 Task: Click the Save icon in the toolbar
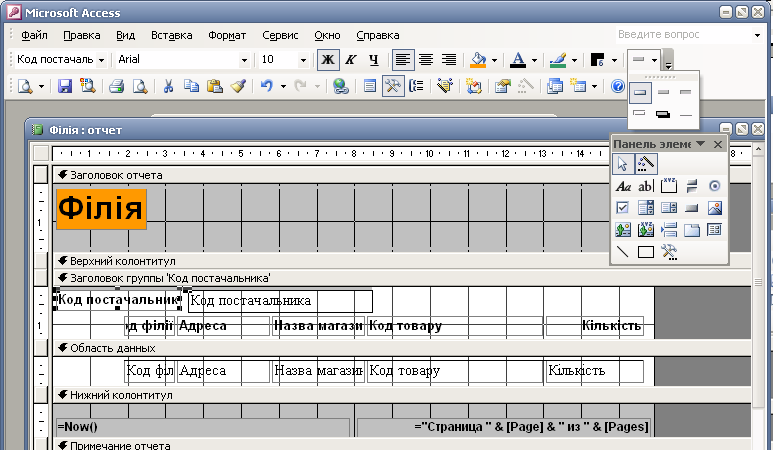point(65,86)
